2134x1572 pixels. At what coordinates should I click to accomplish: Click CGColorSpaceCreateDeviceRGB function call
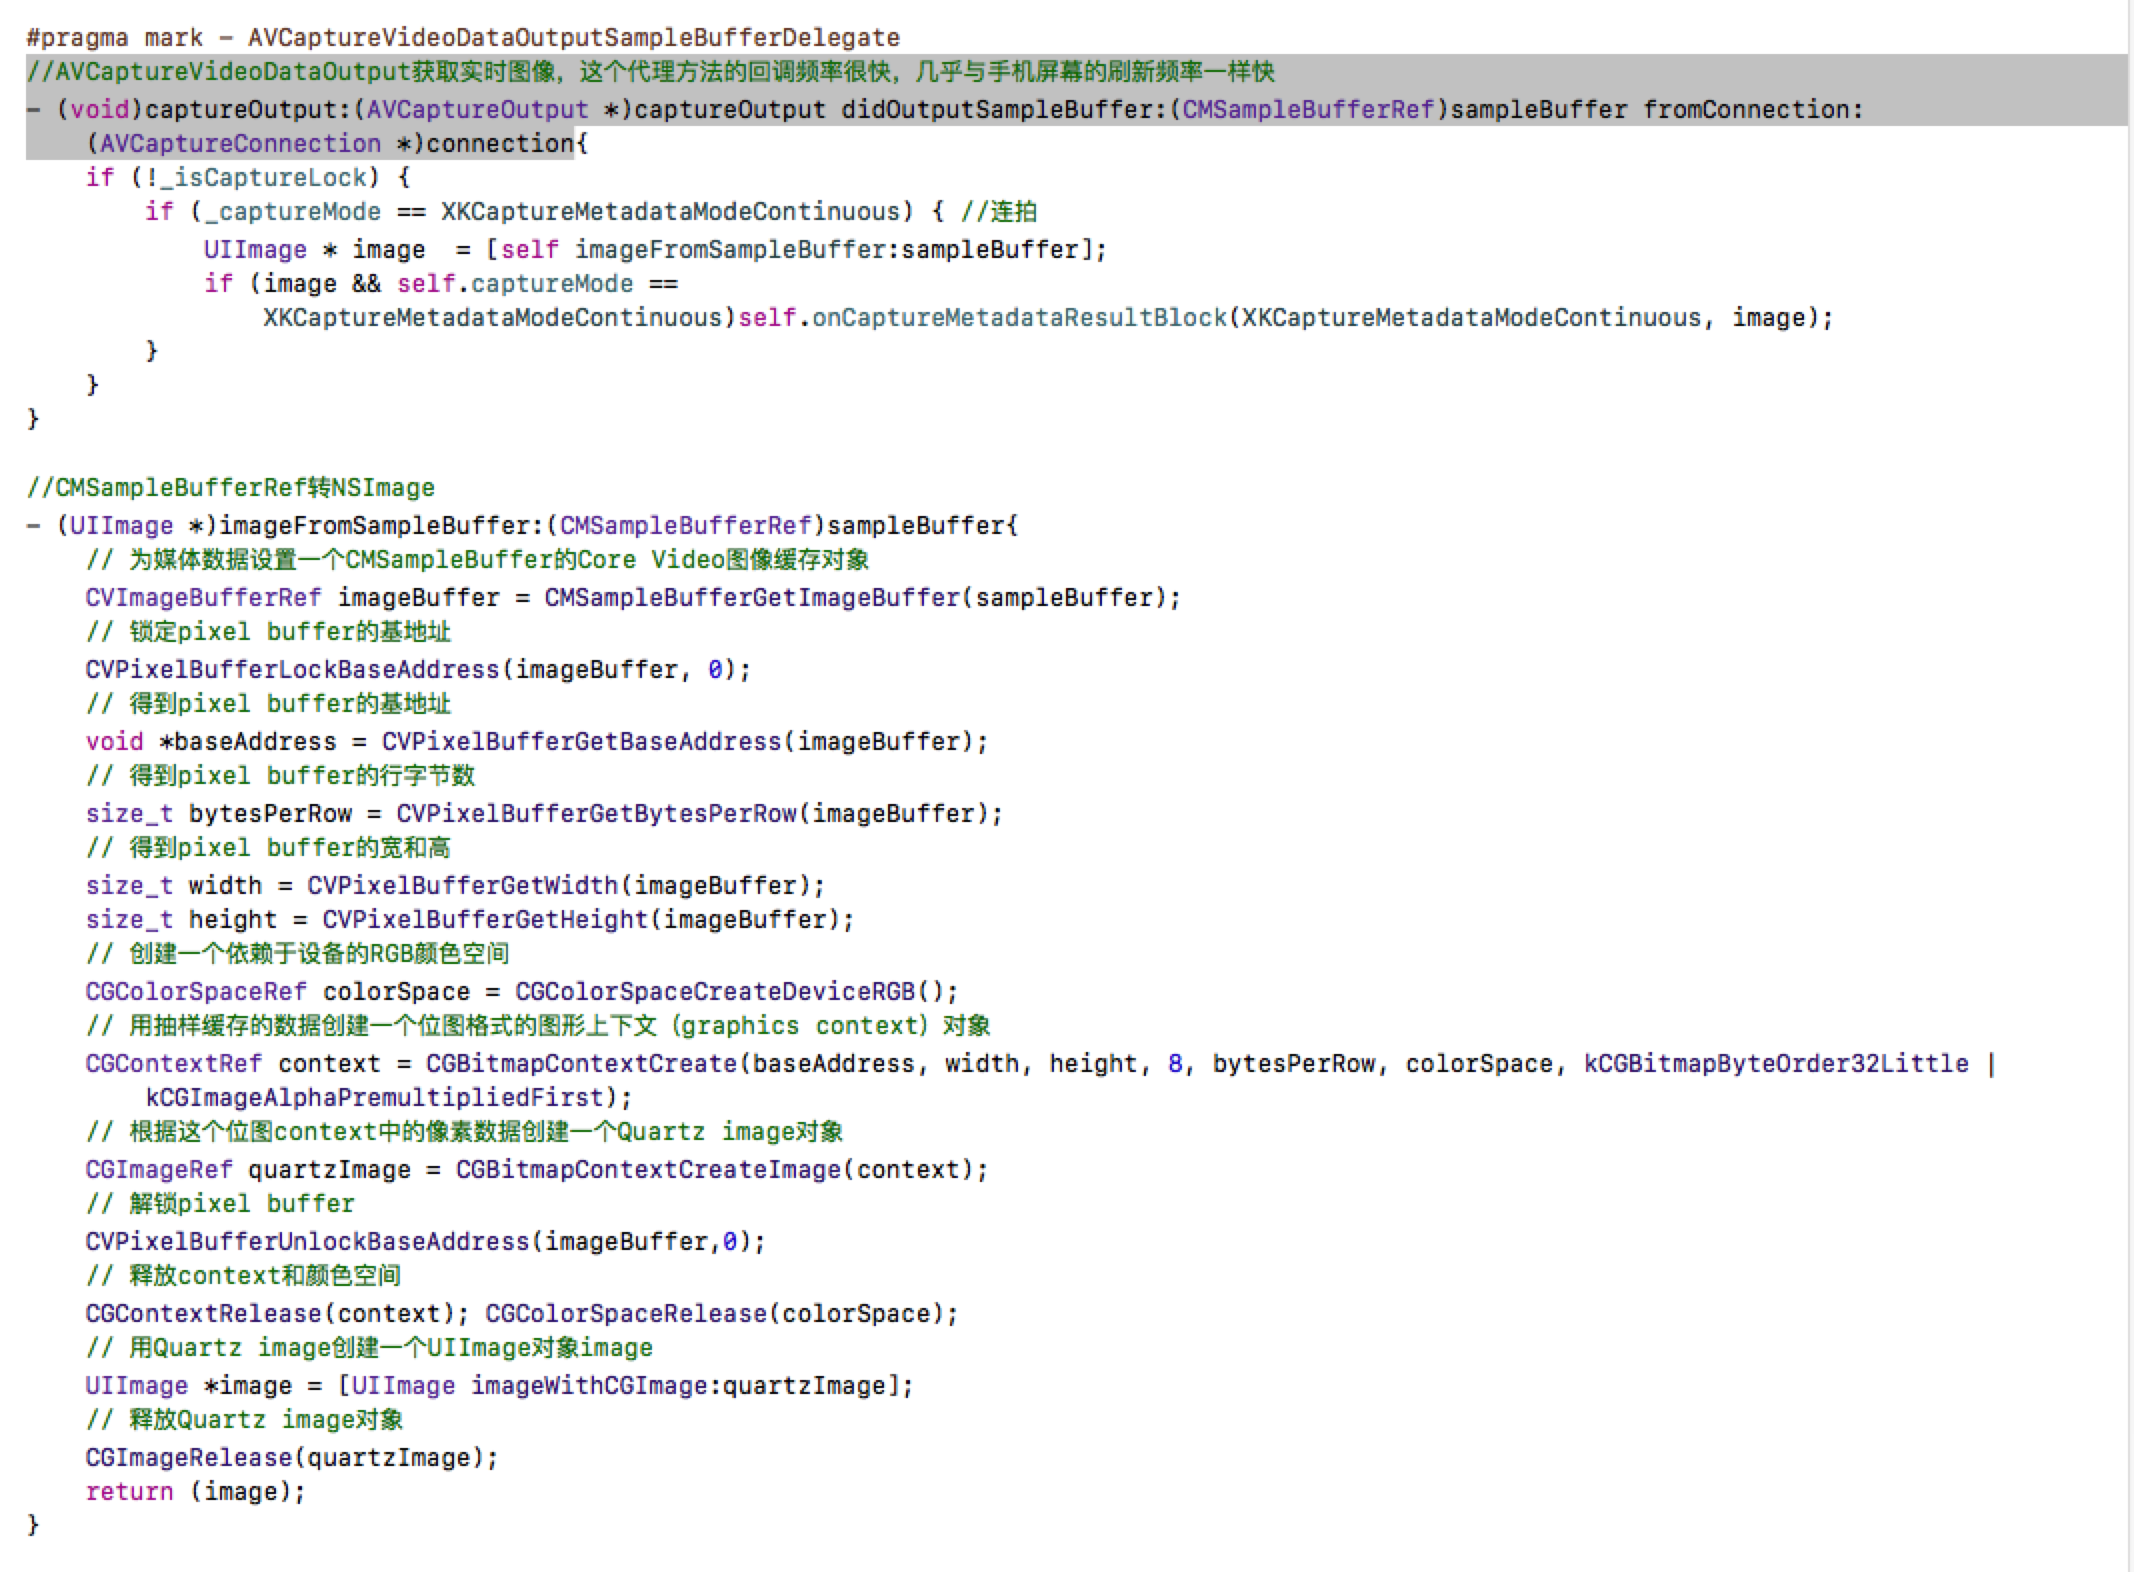tap(714, 992)
